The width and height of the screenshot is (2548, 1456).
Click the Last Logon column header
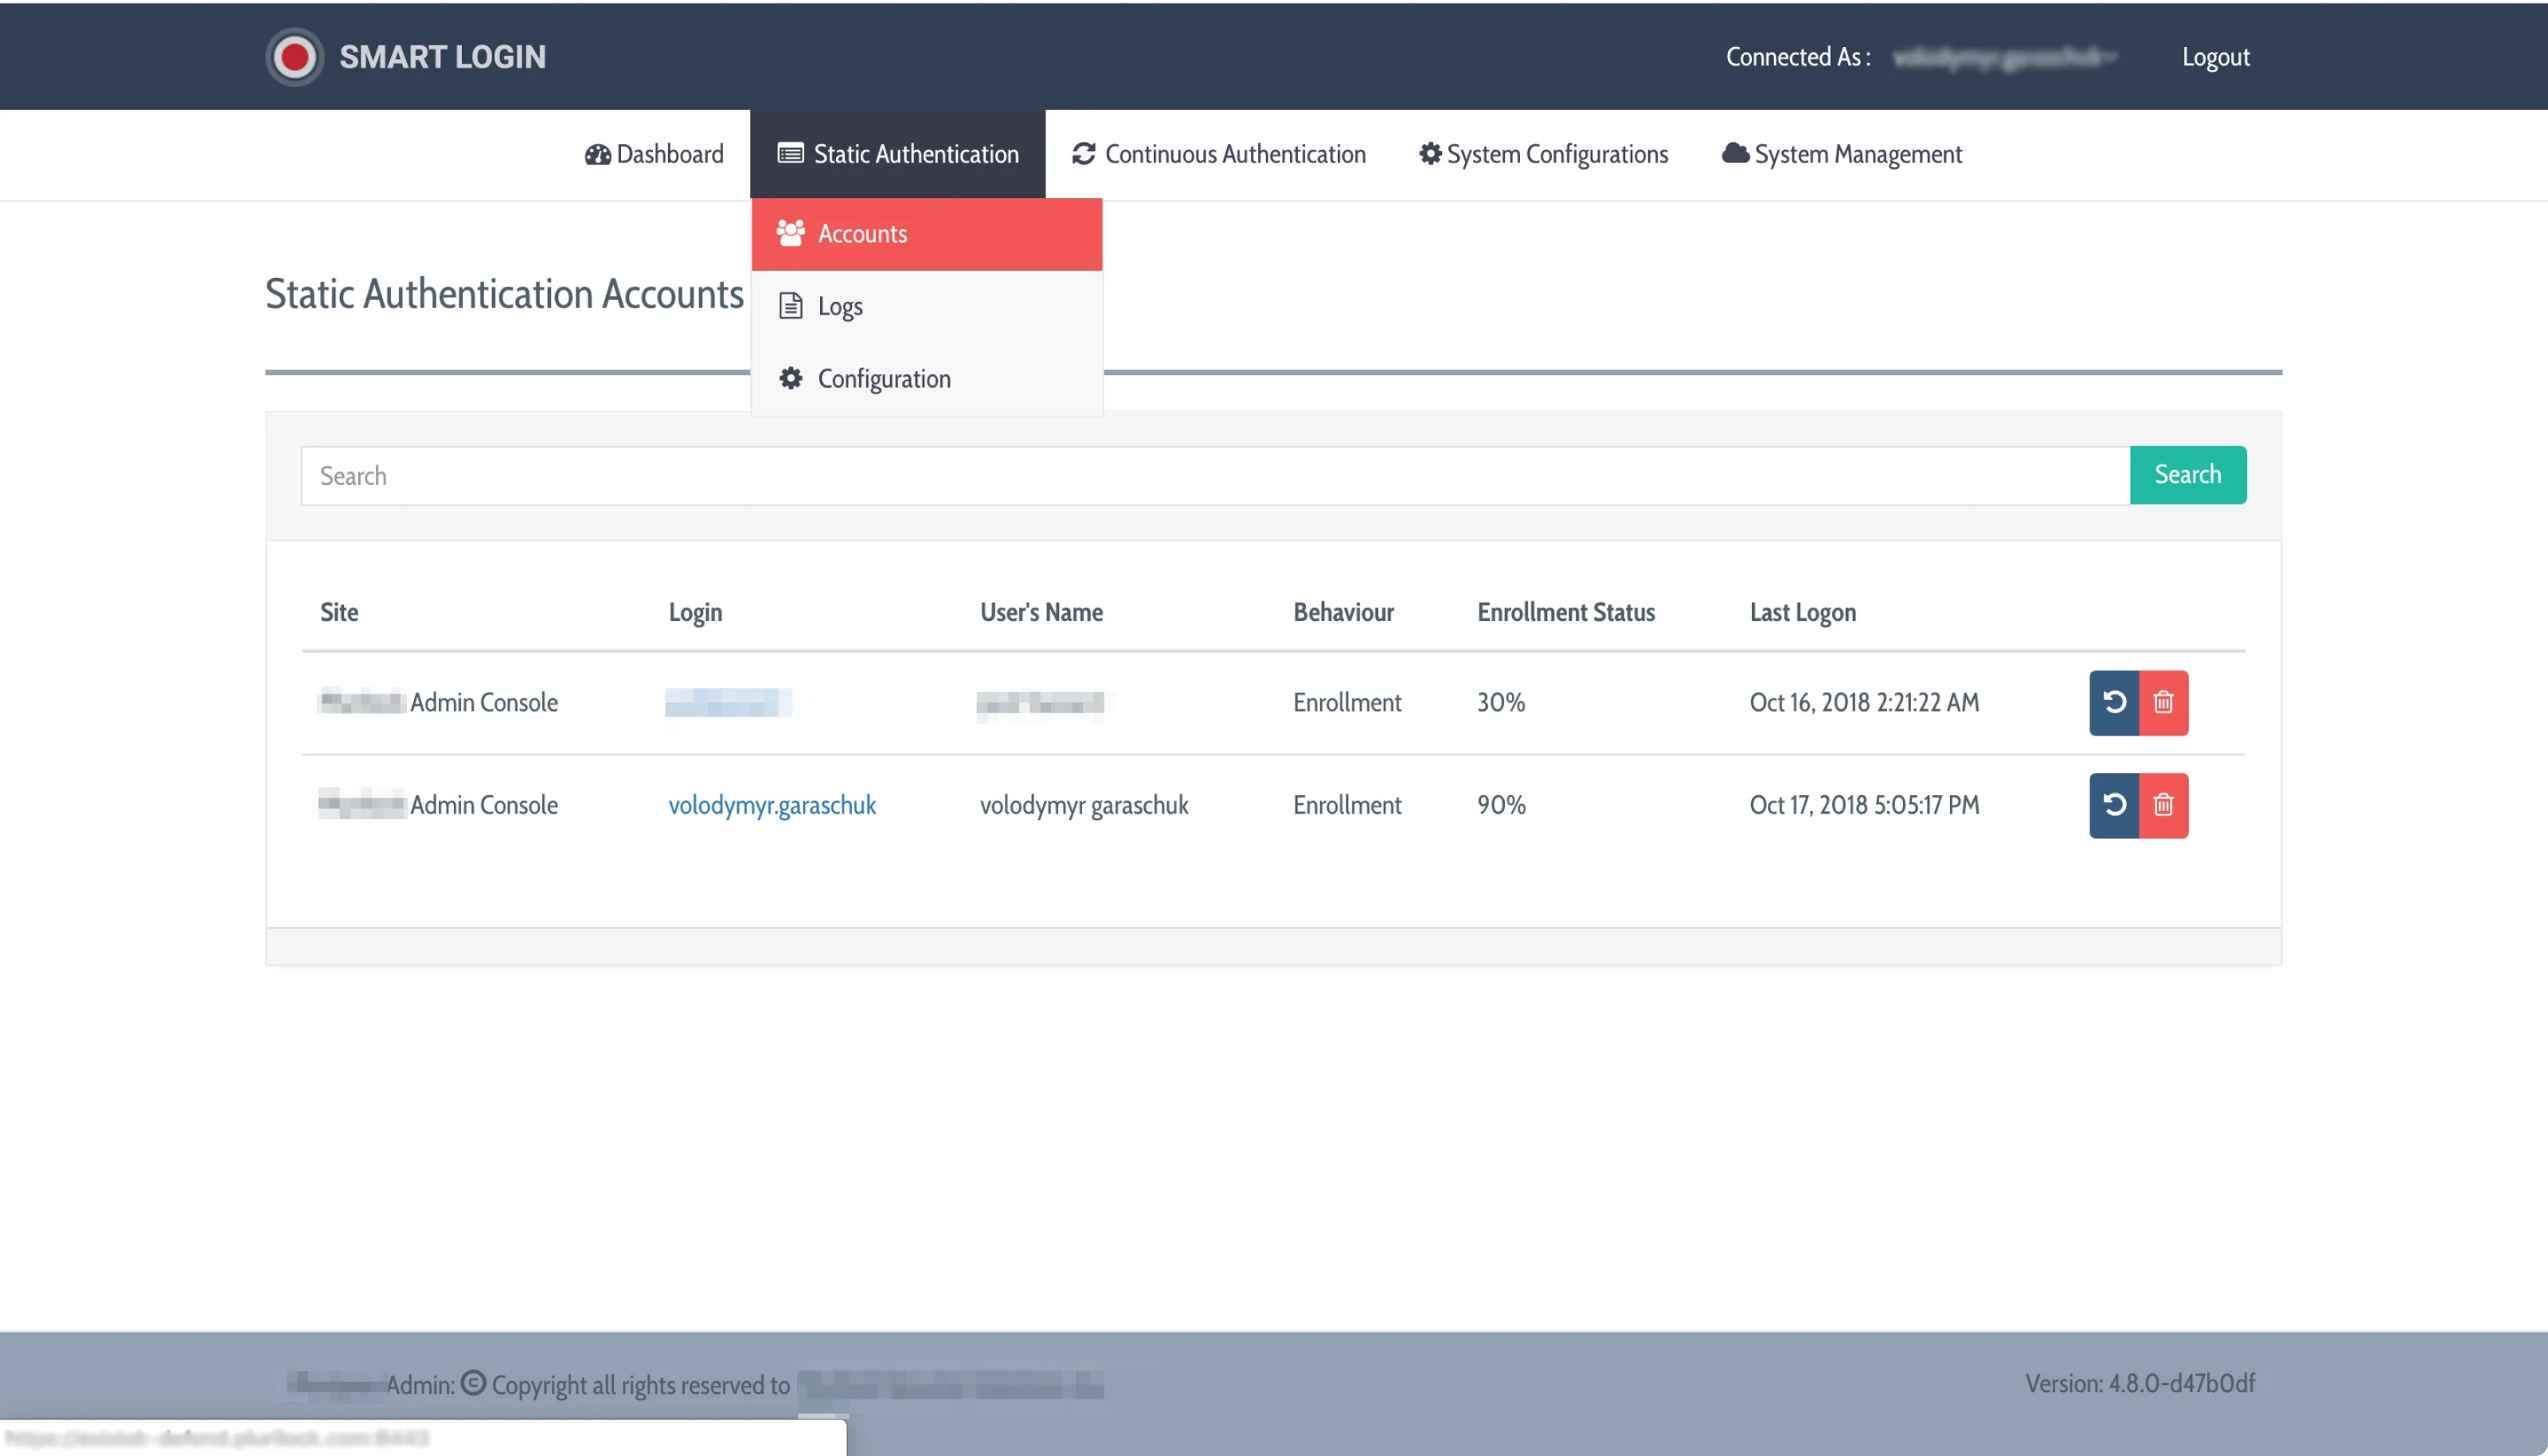1802,612
